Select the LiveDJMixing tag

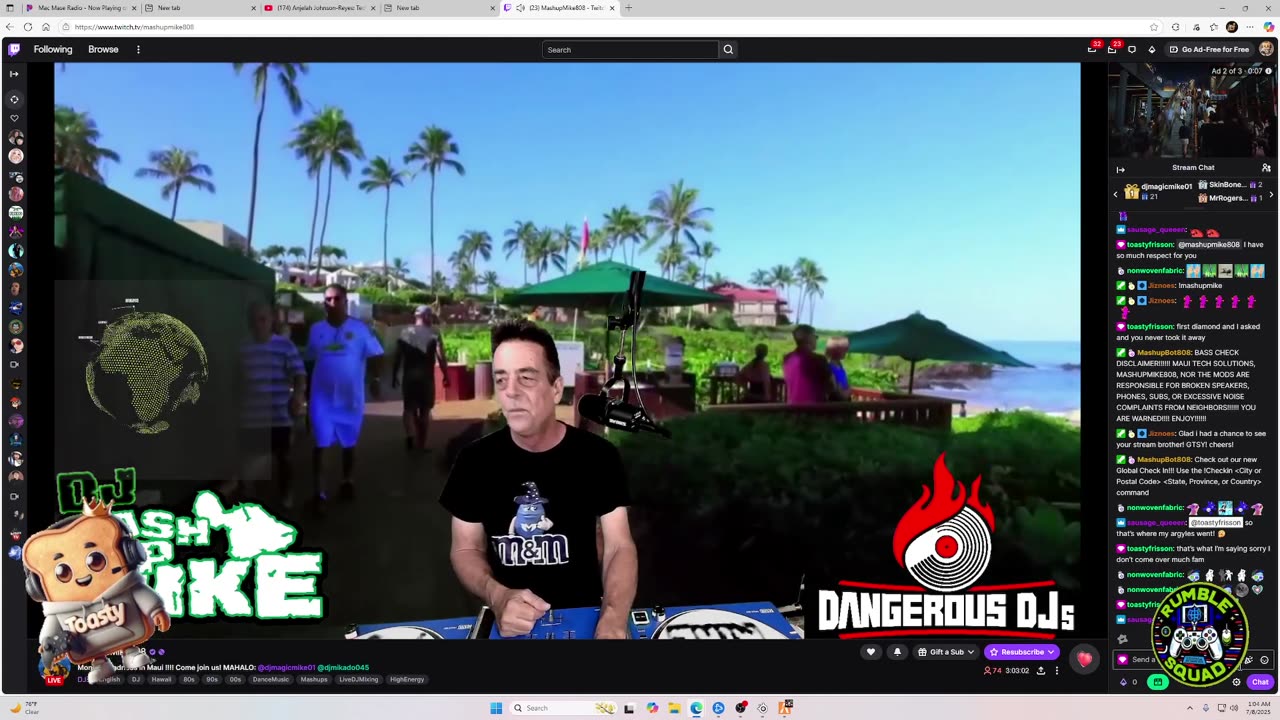click(x=359, y=680)
